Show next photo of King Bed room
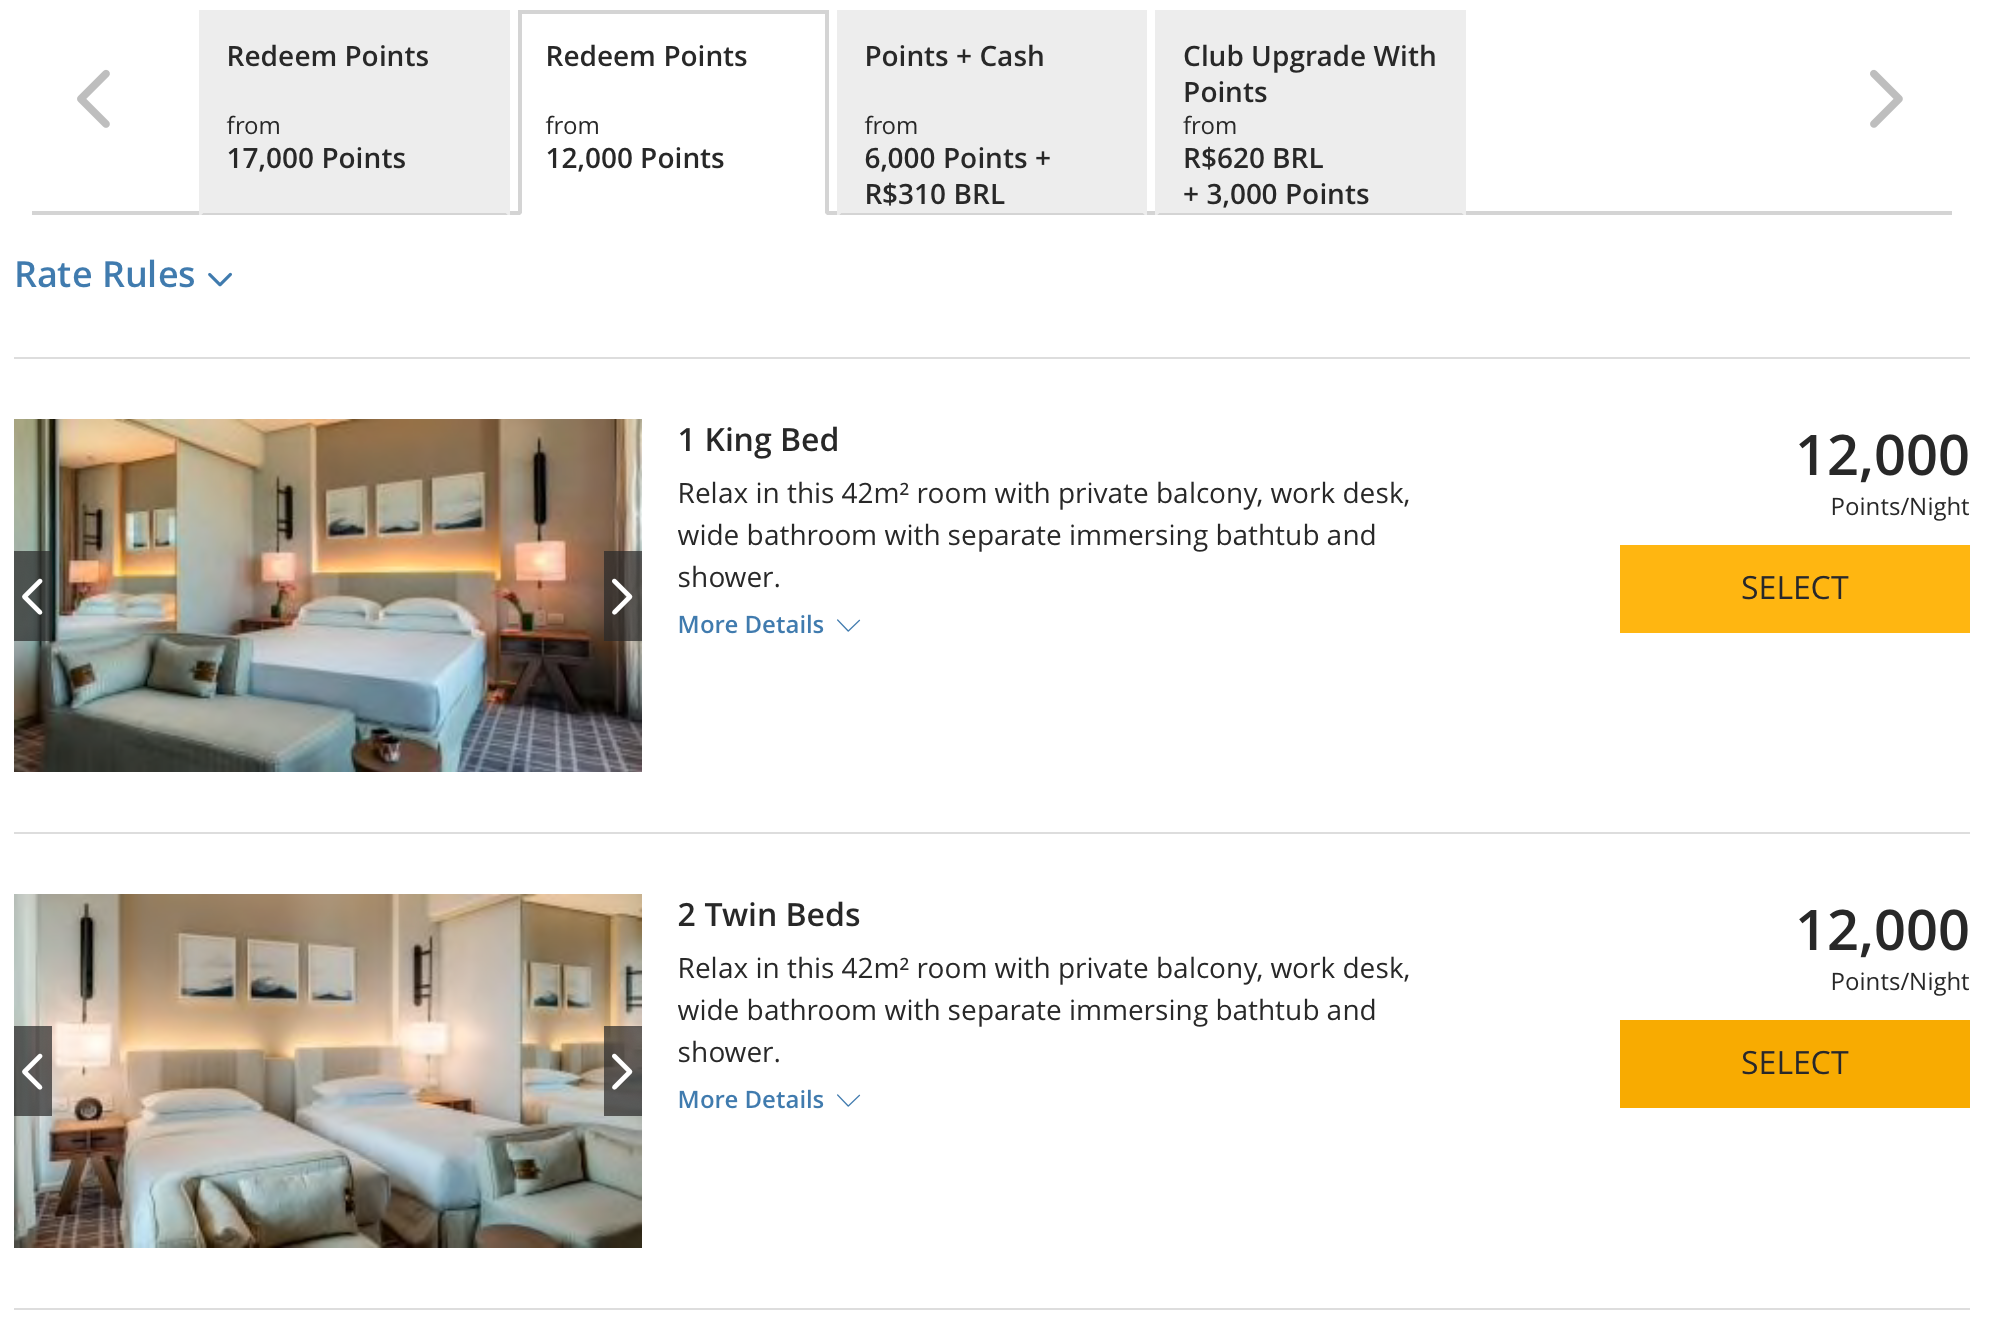Viewport: 1994px width, 1322px height. point(622,596)
